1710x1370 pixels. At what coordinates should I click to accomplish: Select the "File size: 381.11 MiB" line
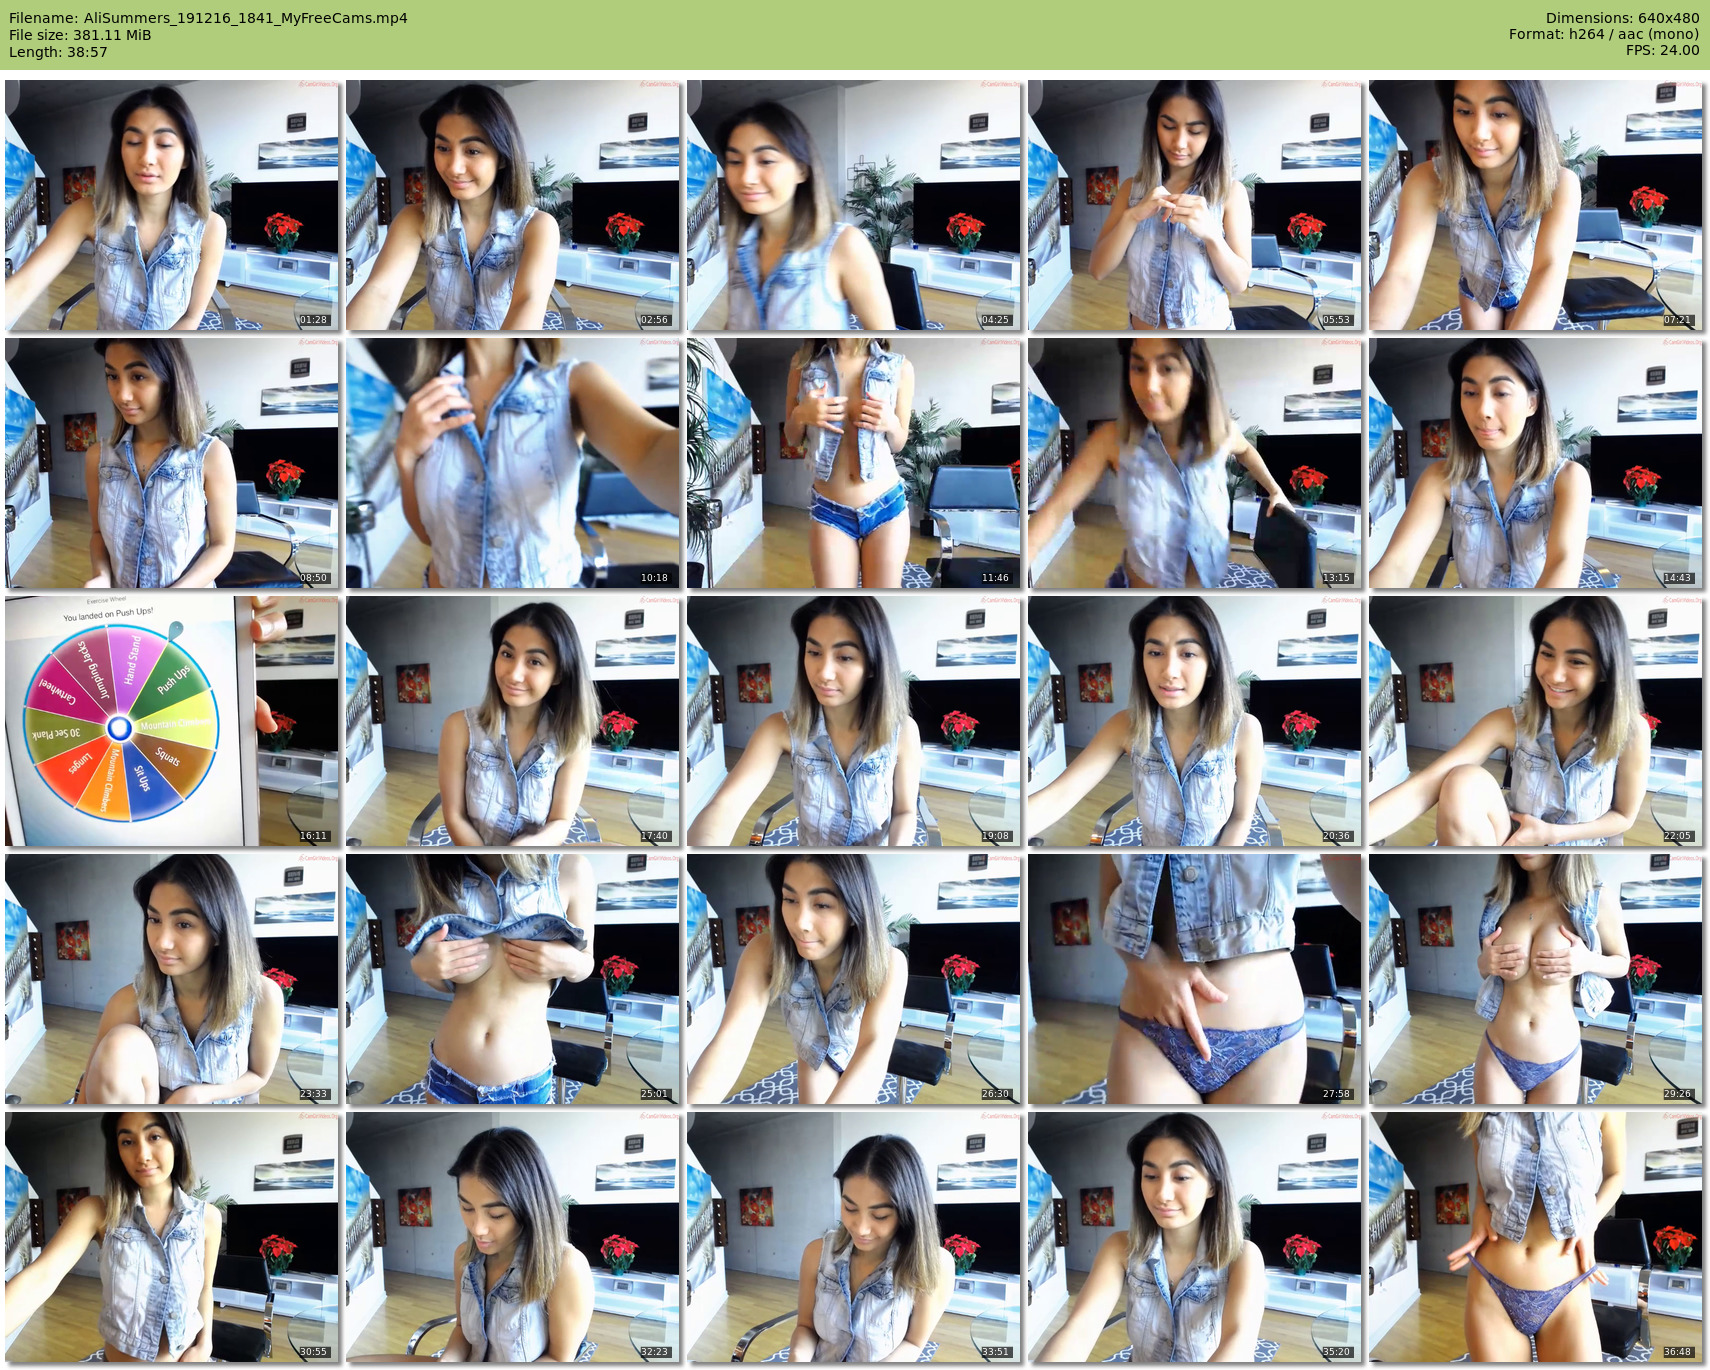point(80,35)
